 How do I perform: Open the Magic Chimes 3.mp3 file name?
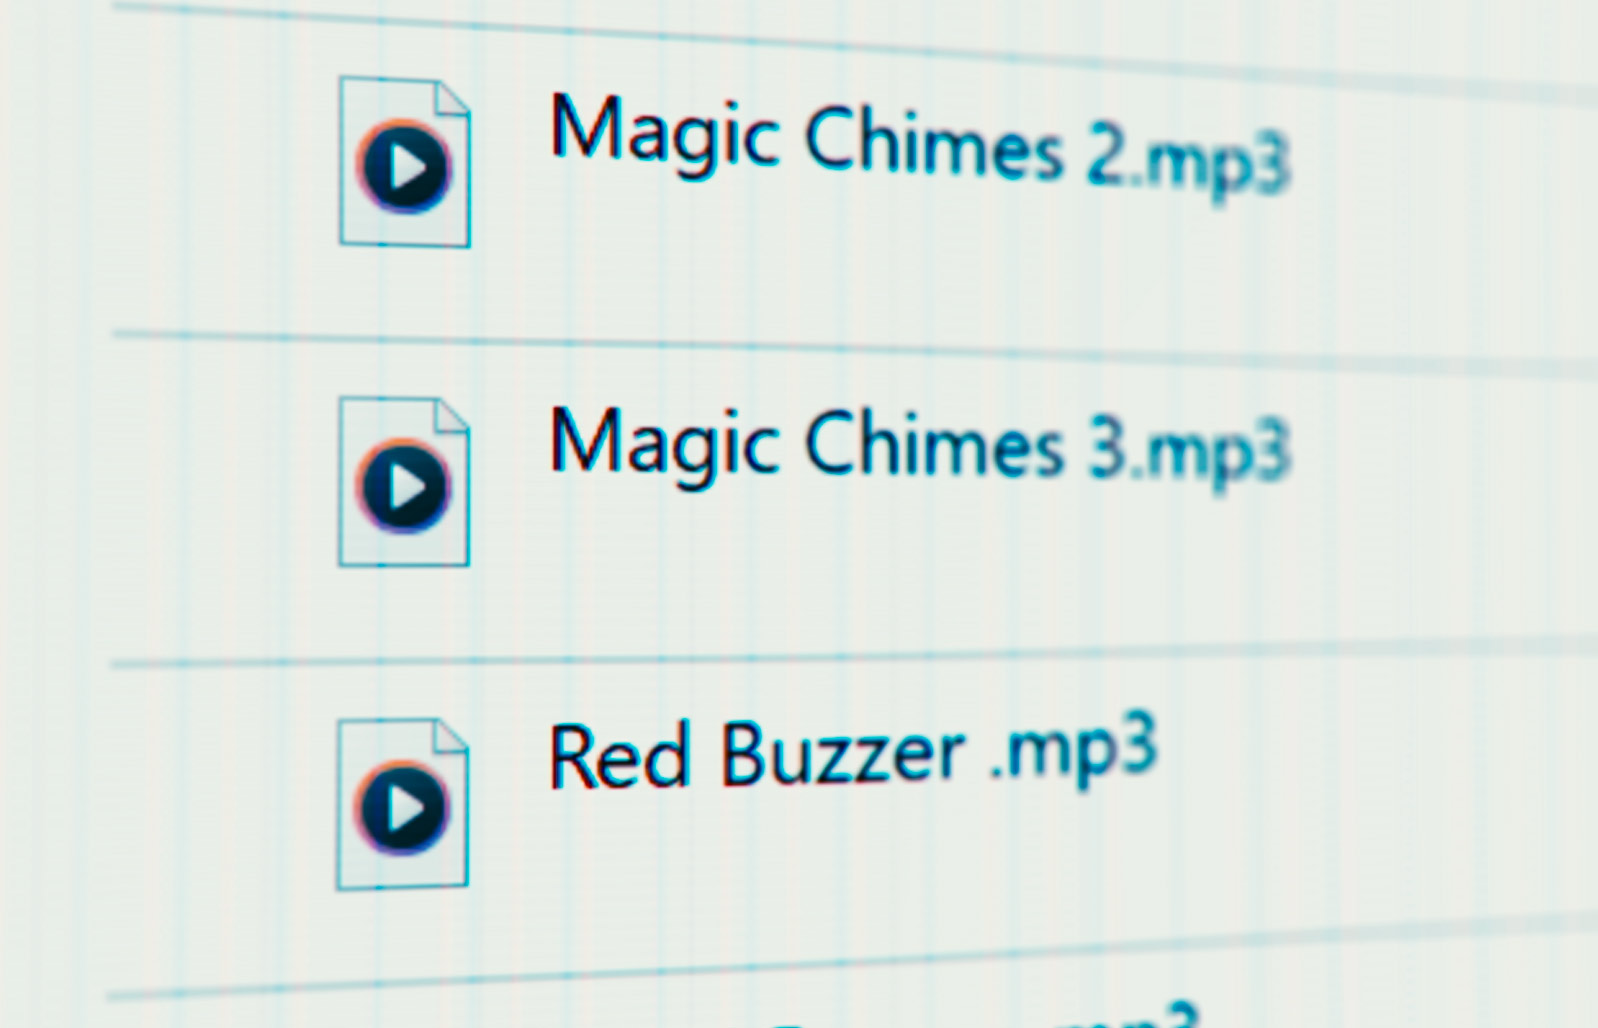click(920, 445)
